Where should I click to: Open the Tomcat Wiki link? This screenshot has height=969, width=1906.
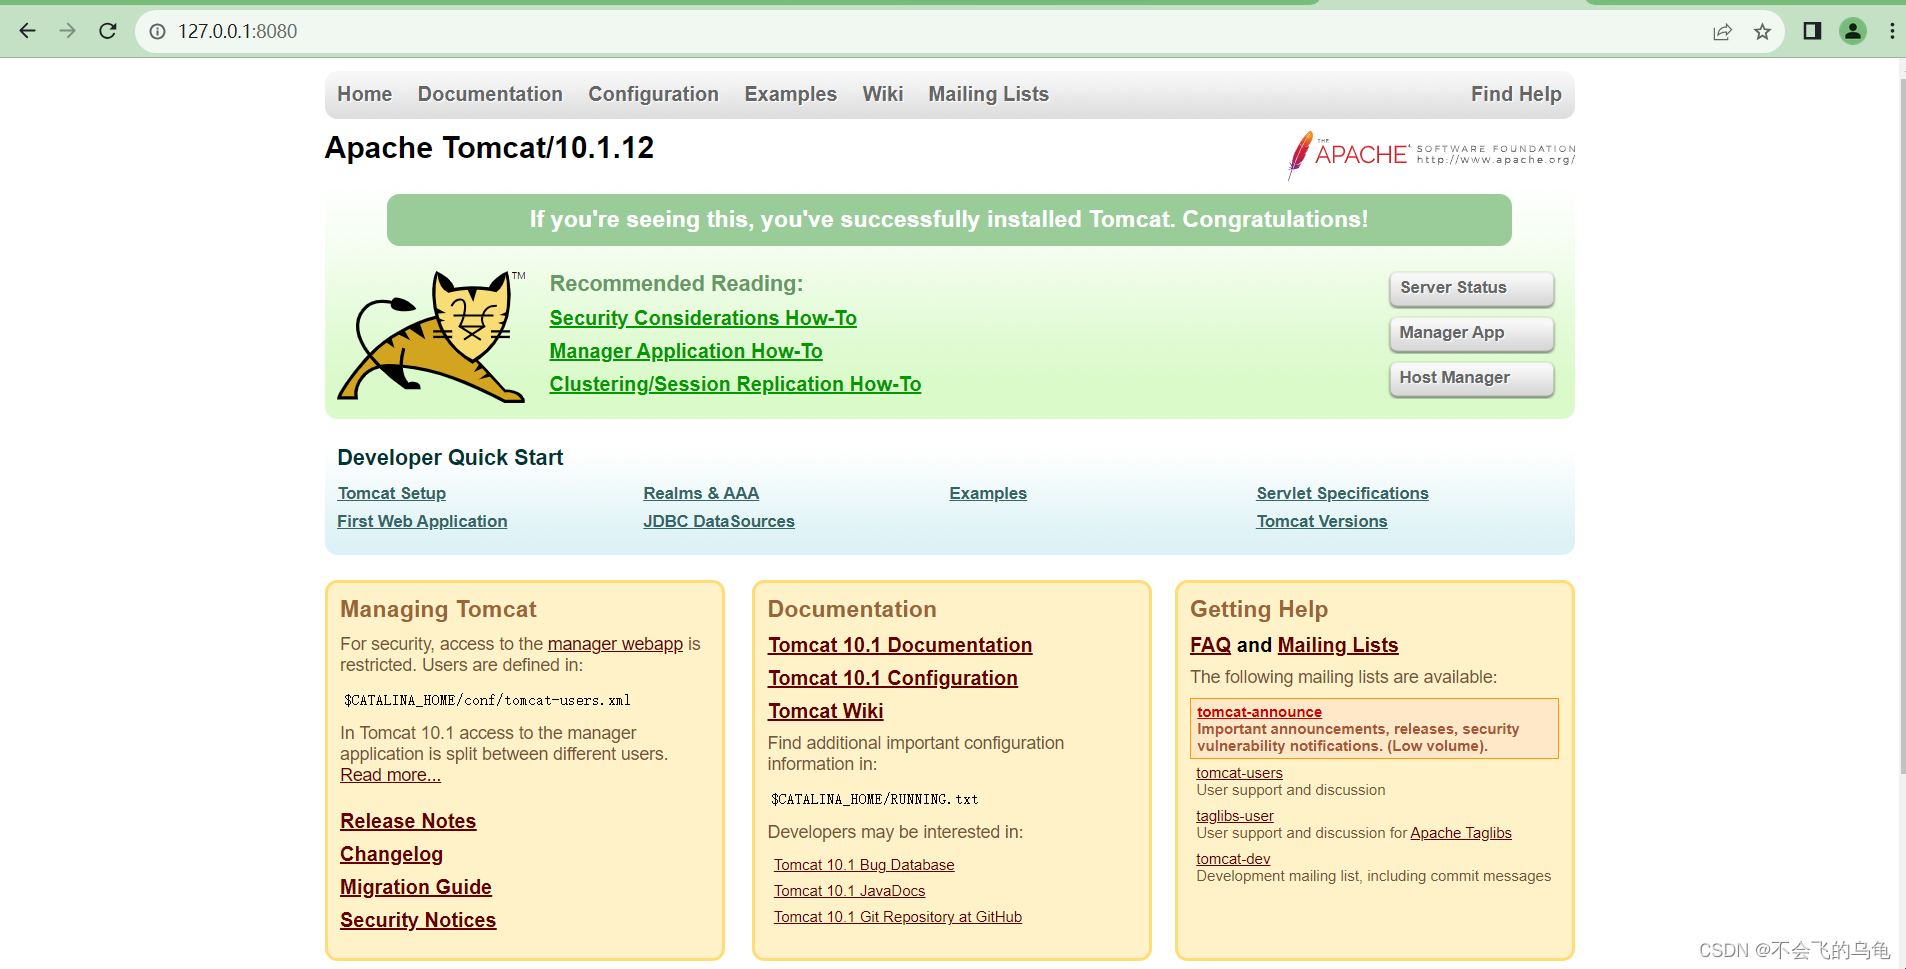pyautogui.click(x=826, y=711)
